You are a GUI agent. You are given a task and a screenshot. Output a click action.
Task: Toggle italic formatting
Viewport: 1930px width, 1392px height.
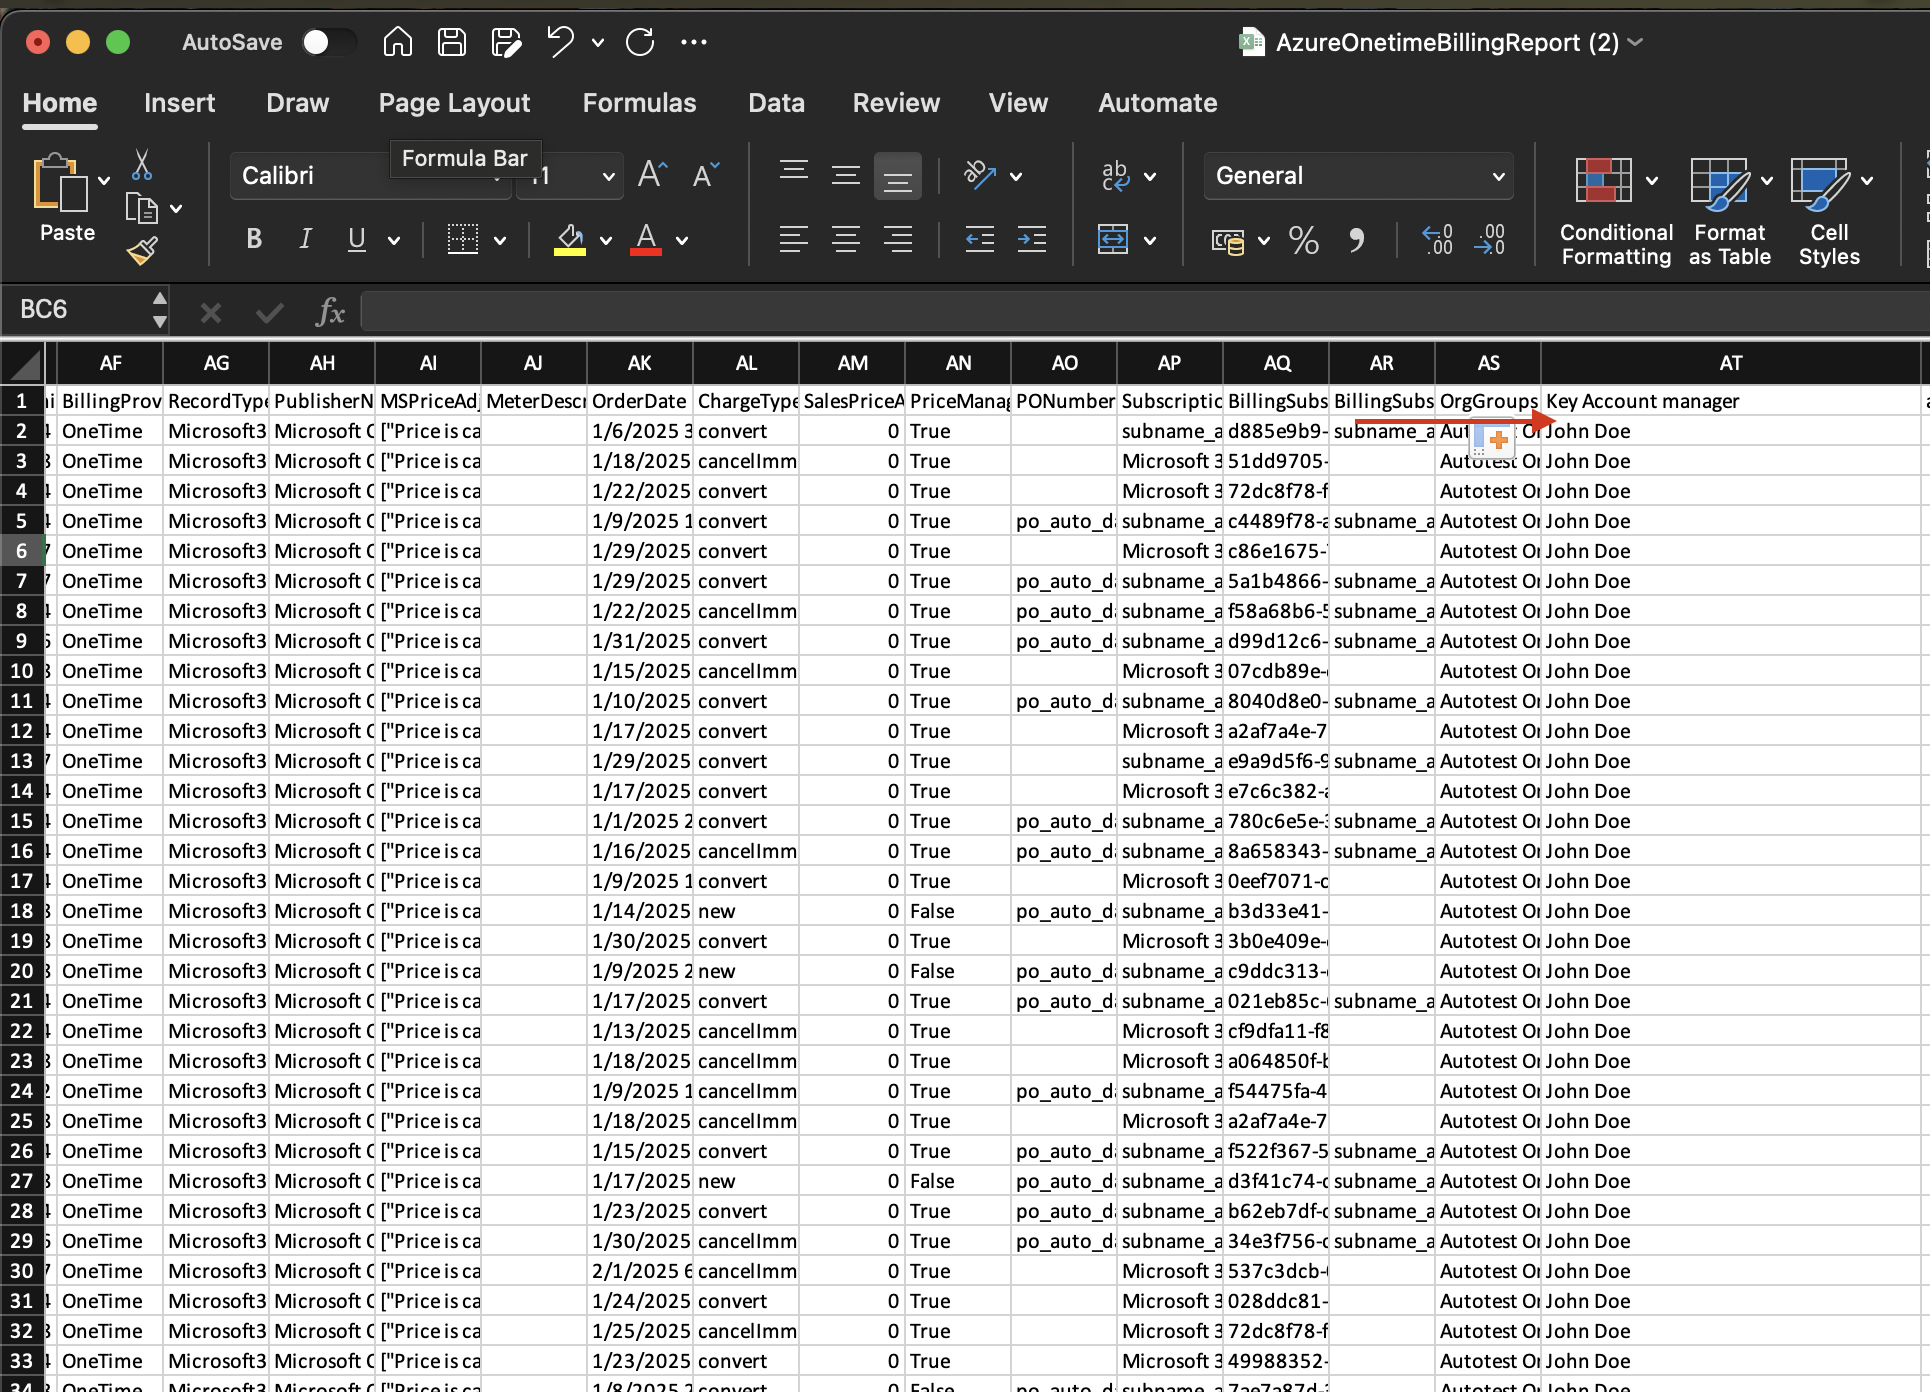click(x=305, y=239)
